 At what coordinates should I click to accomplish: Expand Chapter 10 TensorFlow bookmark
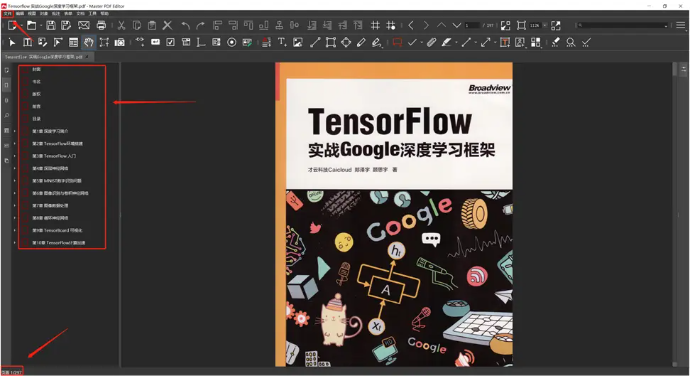pos(15,243)
